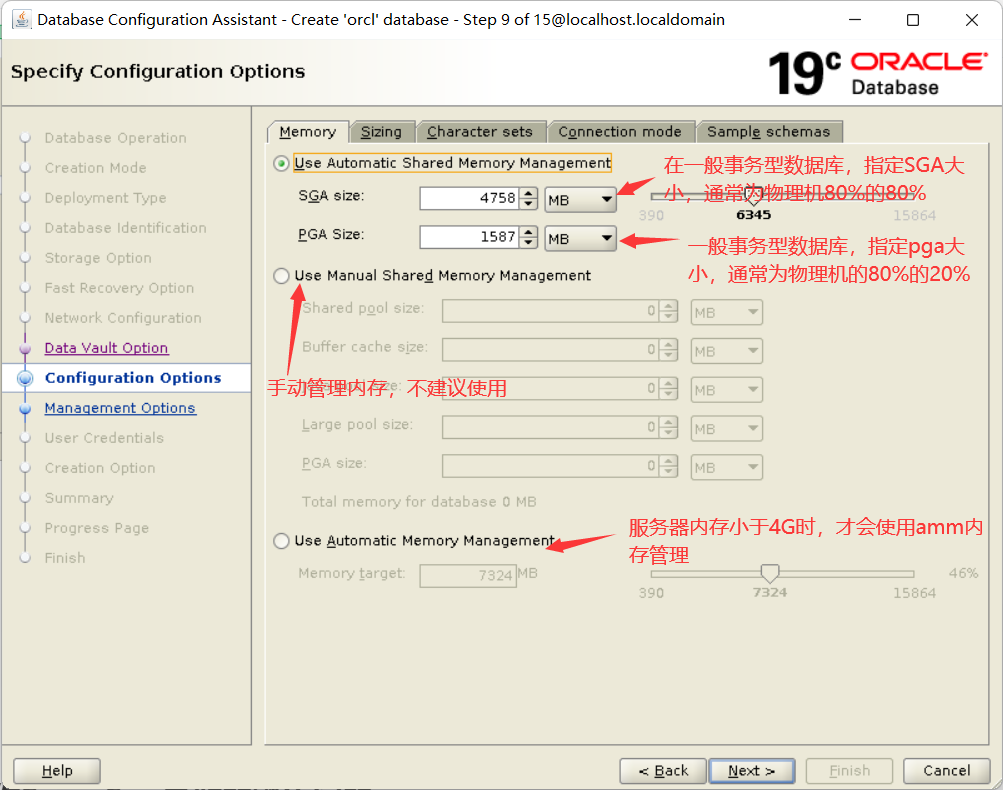Image resolution: width=1003 pixels, height=790 pixels.
Task: Minimize the Database Configuration Assistant window
Action: 855,20
